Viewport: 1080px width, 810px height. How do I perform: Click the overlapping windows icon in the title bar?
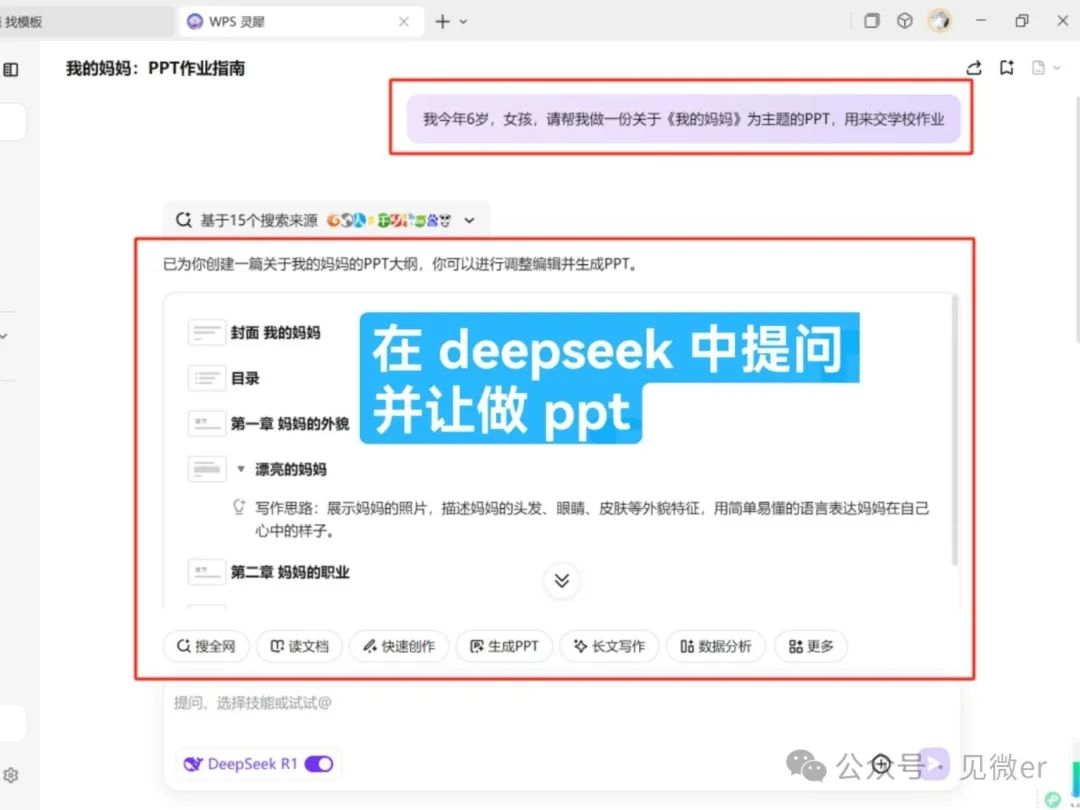(x=872, y=21)
